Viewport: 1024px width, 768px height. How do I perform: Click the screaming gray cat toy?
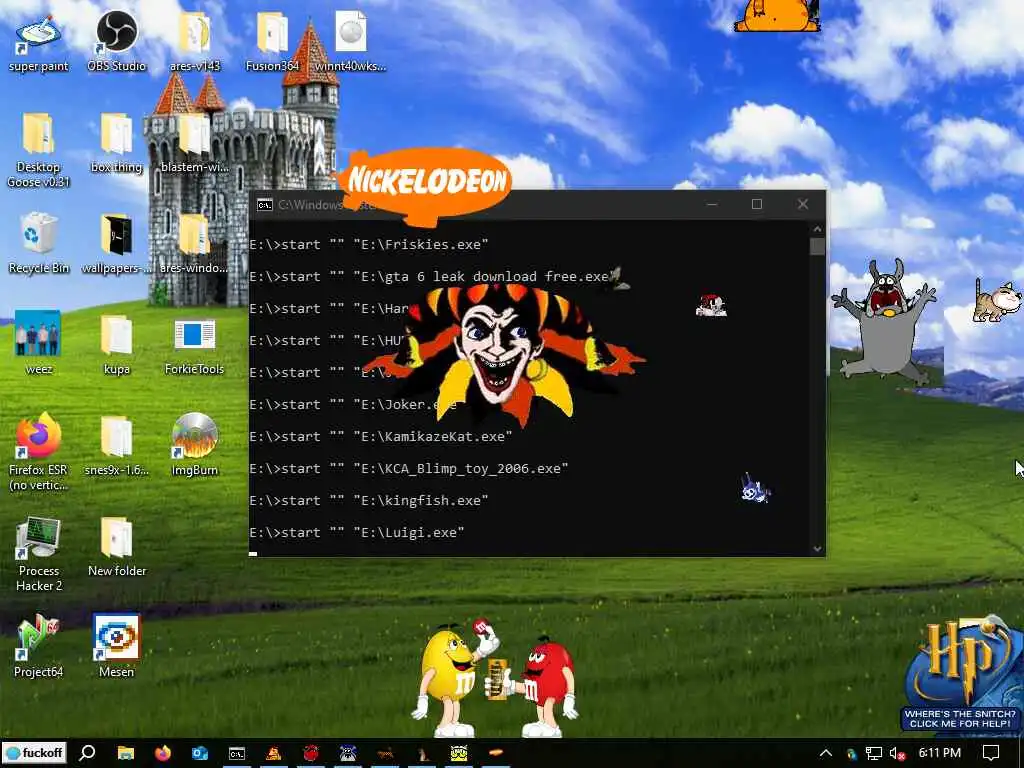tap(884, 323)
